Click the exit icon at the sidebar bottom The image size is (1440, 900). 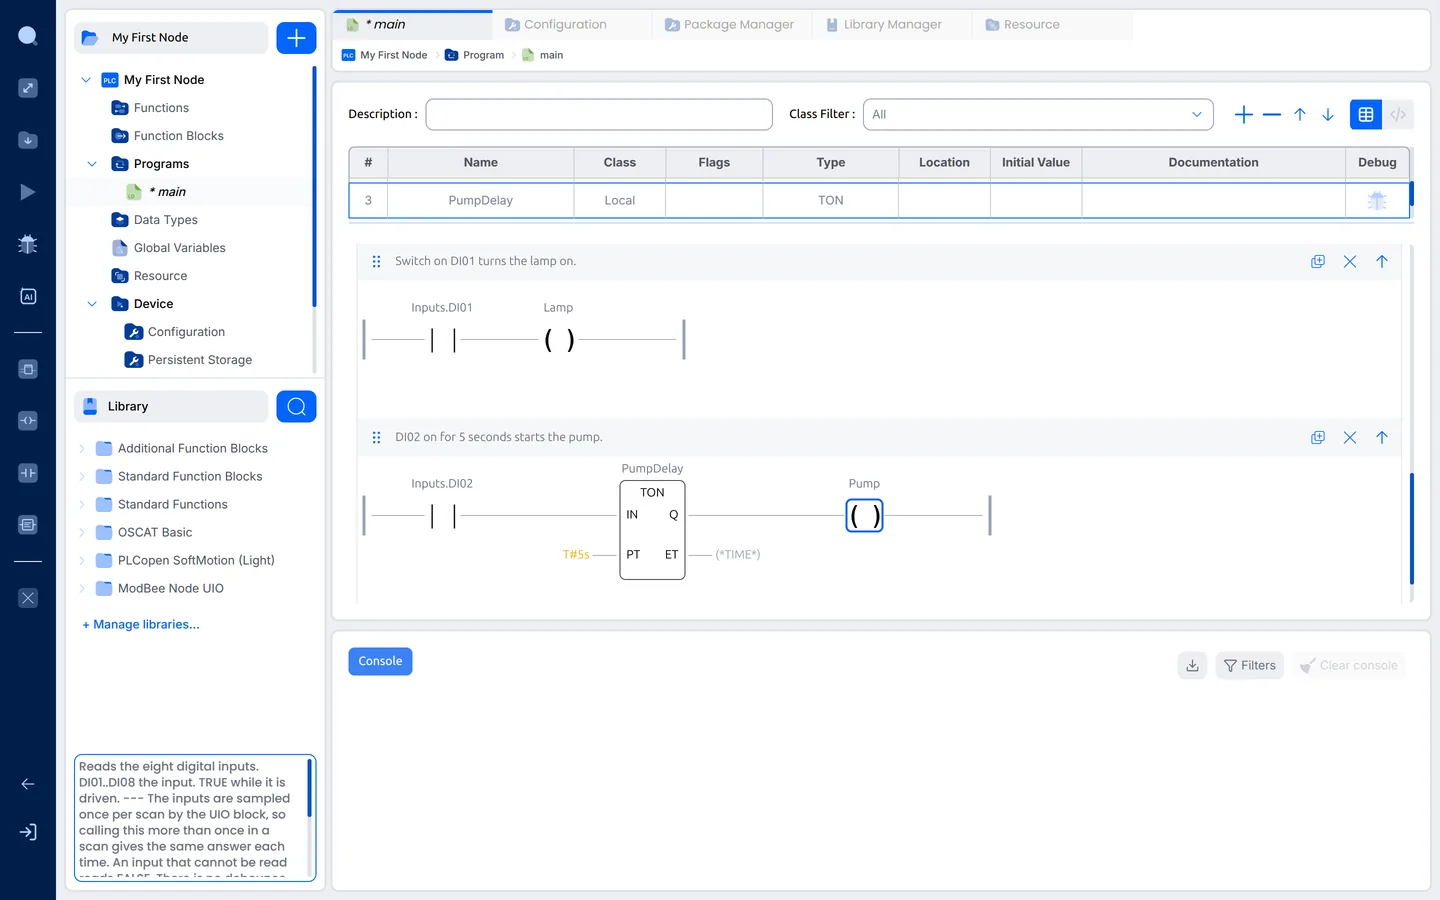pos(28,832)
